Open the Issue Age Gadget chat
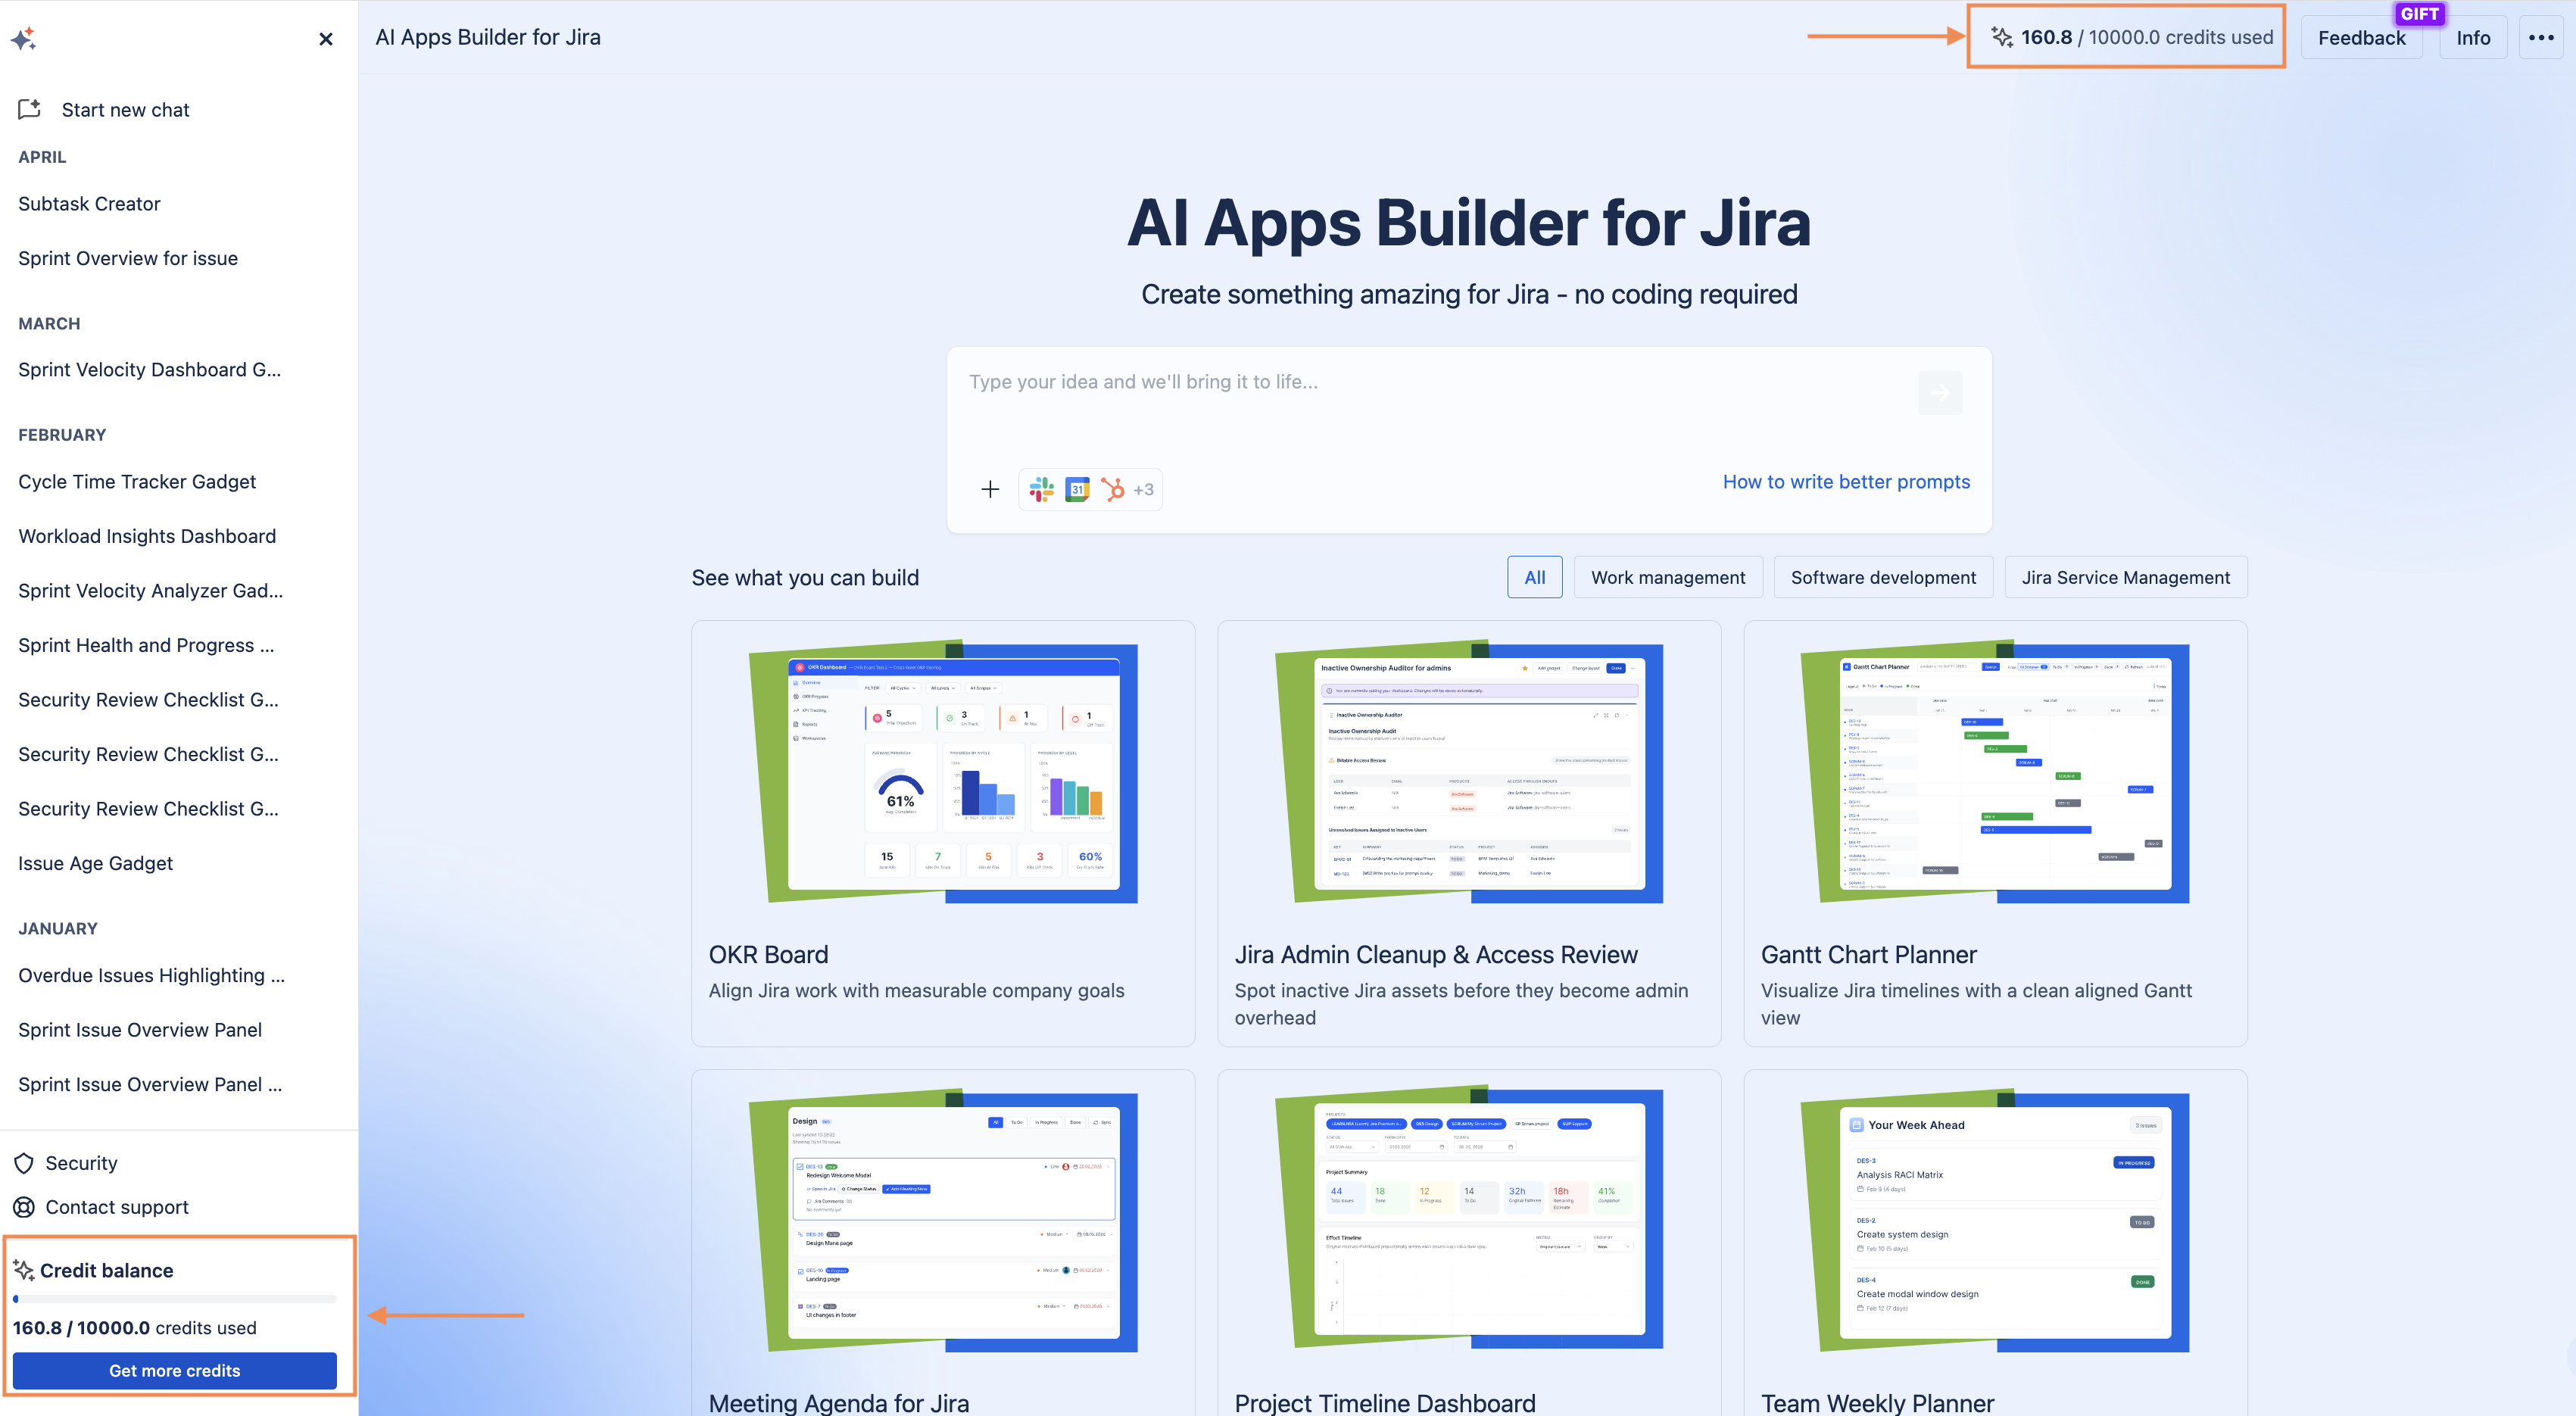 pos(95,863)
